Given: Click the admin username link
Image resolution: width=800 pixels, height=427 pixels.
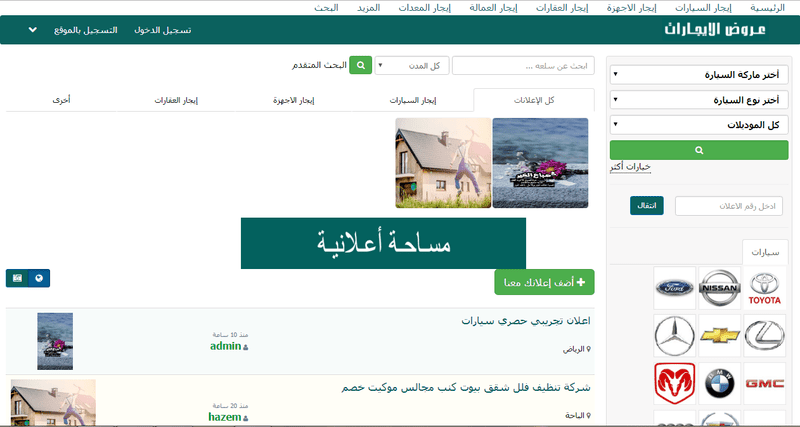Looking at the screenshot, I should click(x=226, y=346).
